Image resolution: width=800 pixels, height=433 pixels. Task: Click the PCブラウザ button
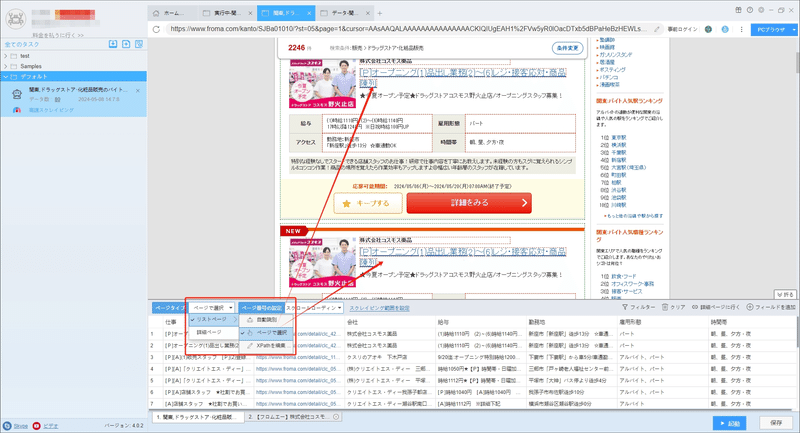tap(770, 30)
